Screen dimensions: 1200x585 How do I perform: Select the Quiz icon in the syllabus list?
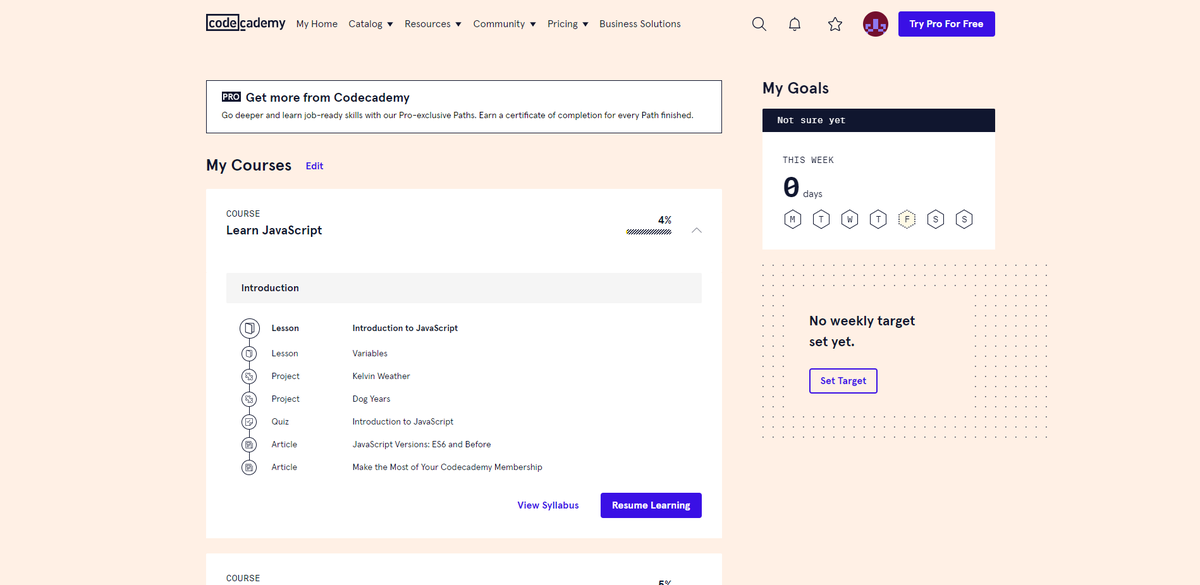(248, 421)
